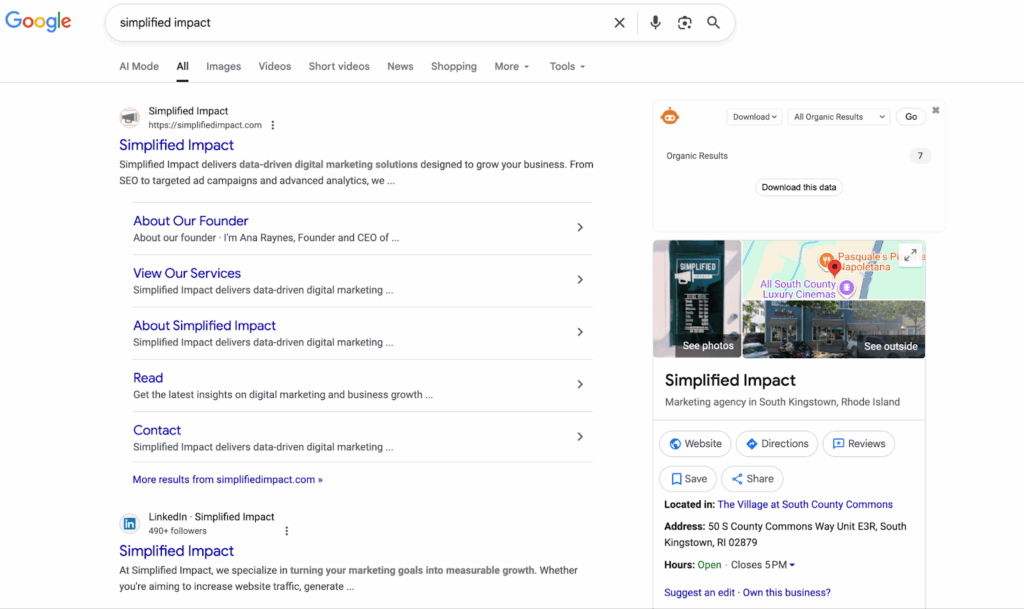Viewport: 1024px width, 609px height.
Task: Expand business hours next to Closes 5PM
Action: click(792, 566)
